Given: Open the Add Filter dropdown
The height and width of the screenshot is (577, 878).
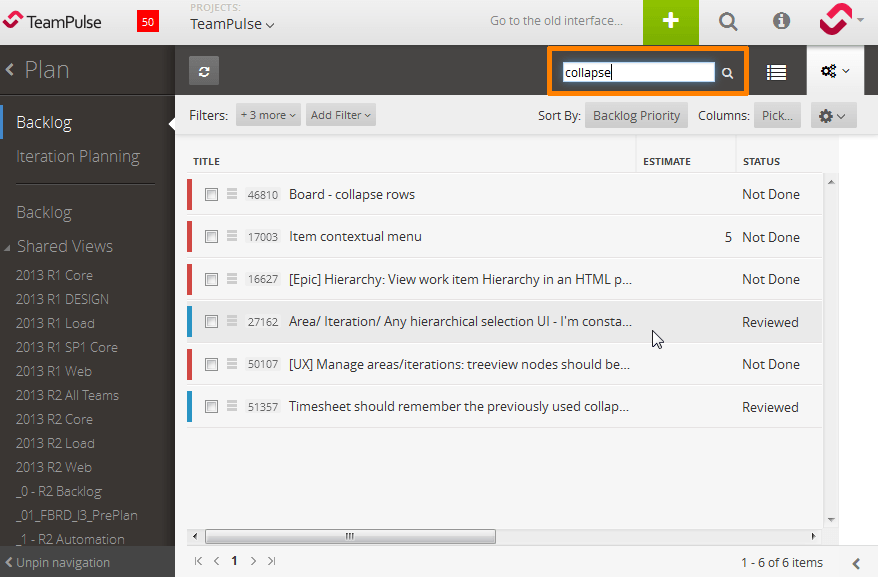Looking at the screenshot, I should (340, 115).
